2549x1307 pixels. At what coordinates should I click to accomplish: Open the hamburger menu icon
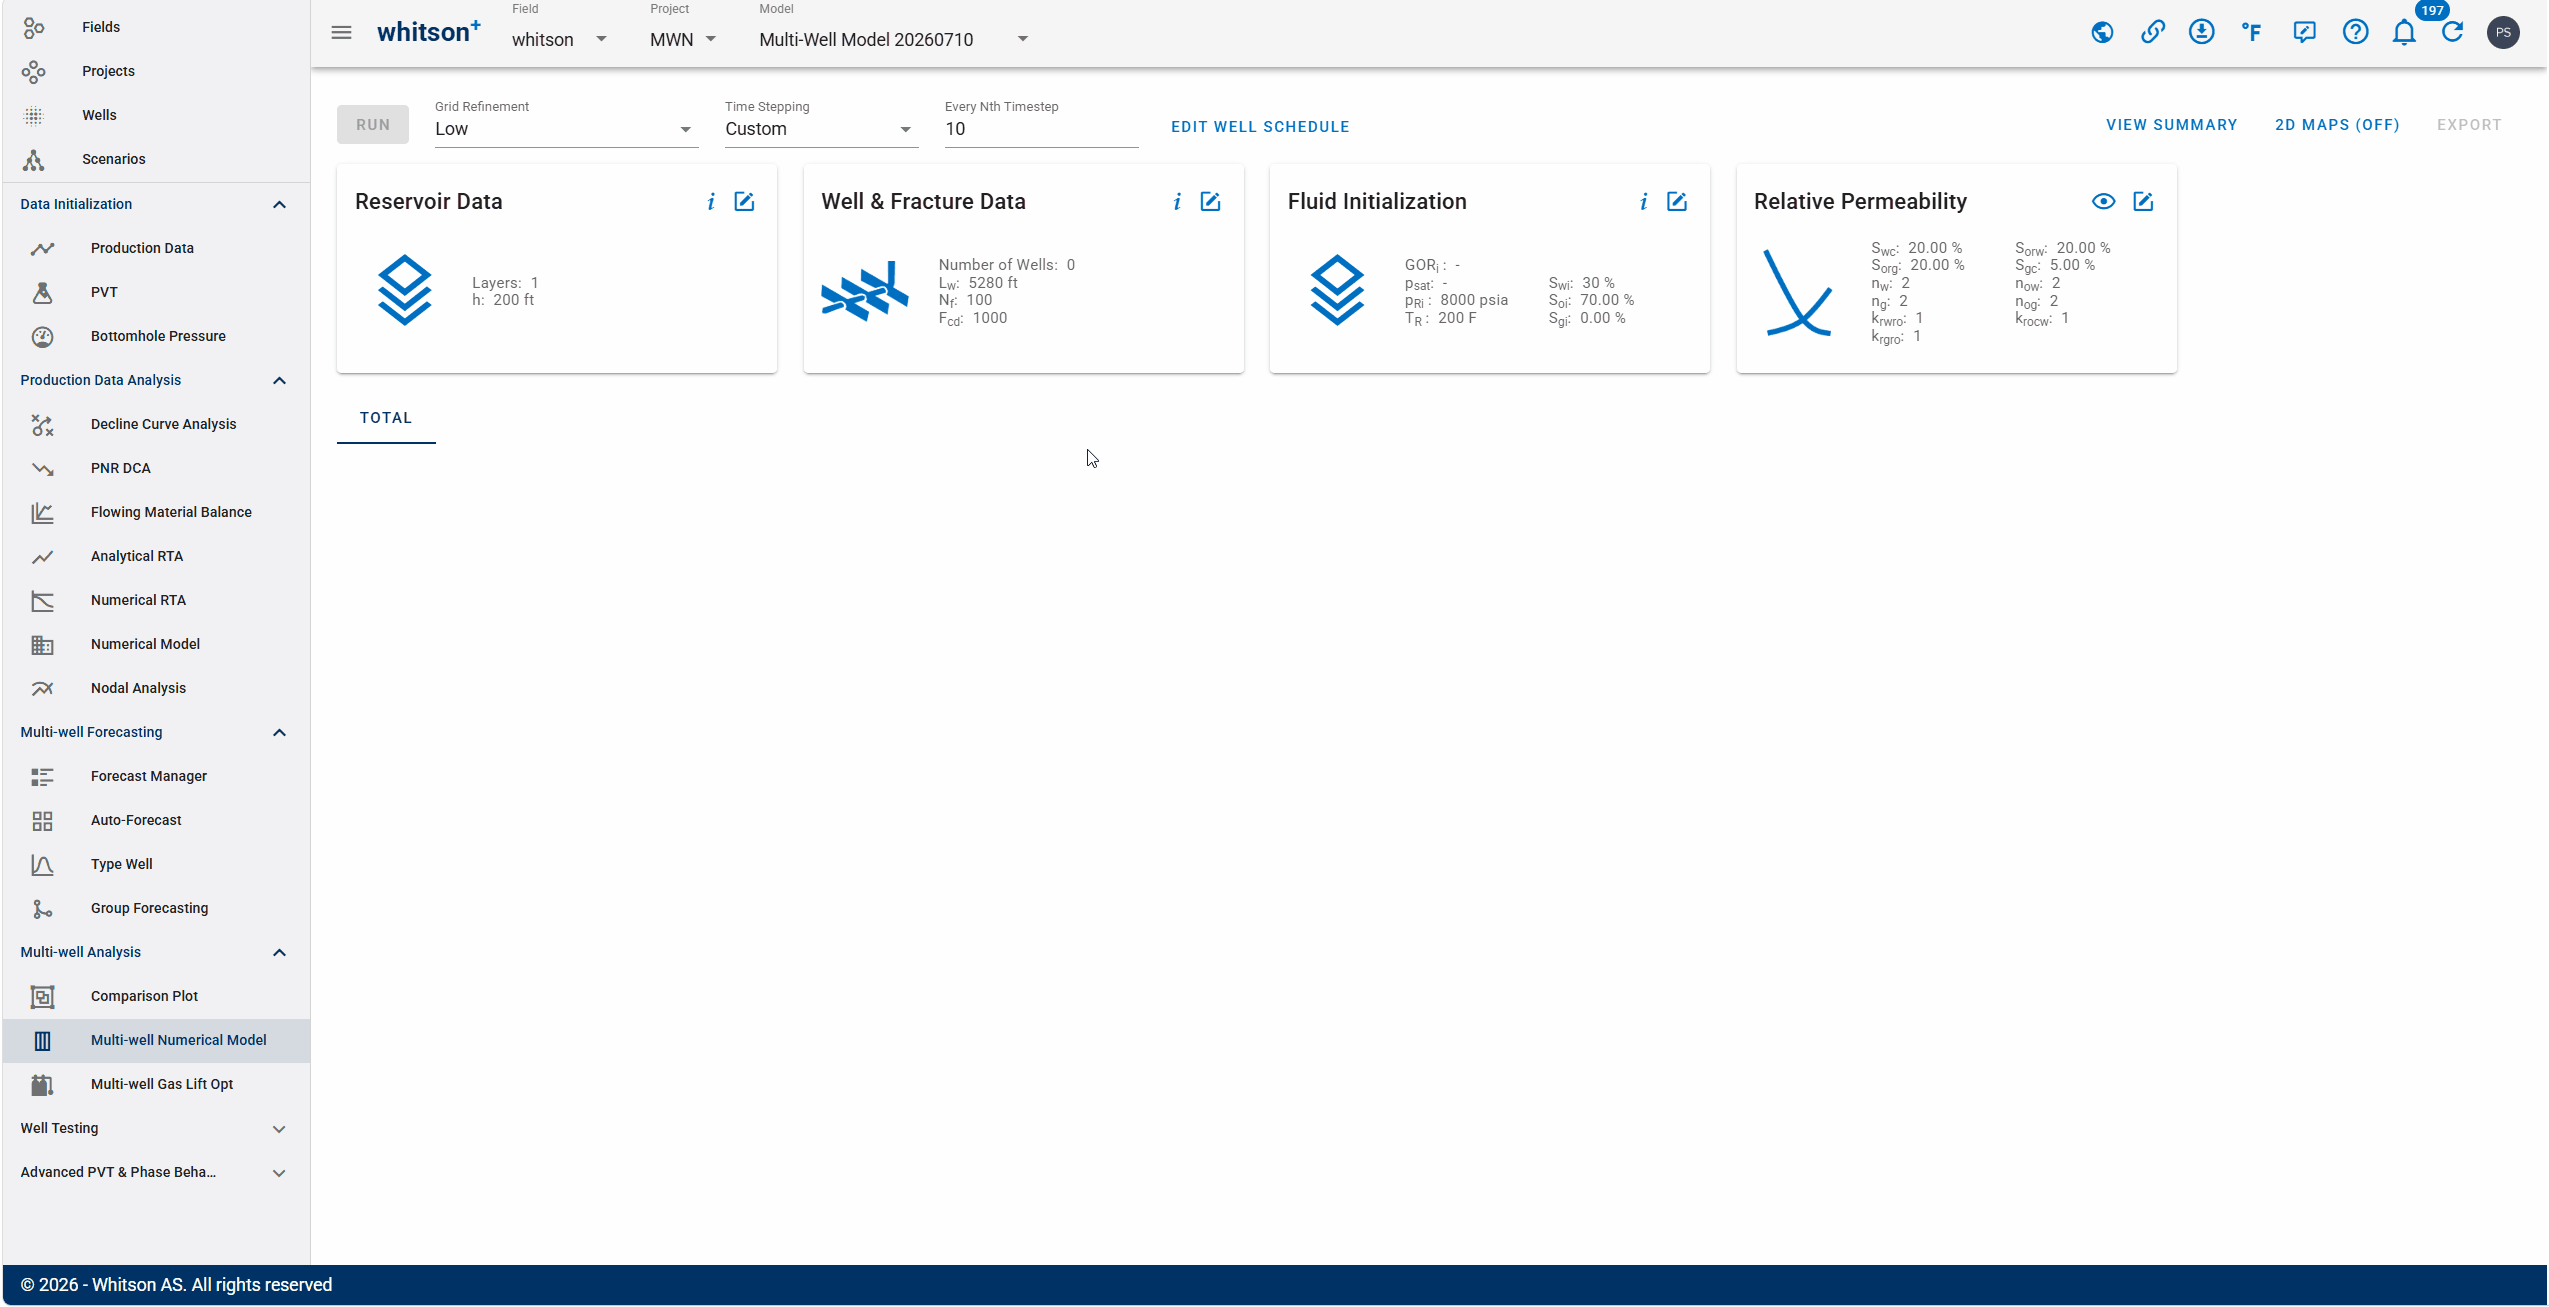(341, 33)
